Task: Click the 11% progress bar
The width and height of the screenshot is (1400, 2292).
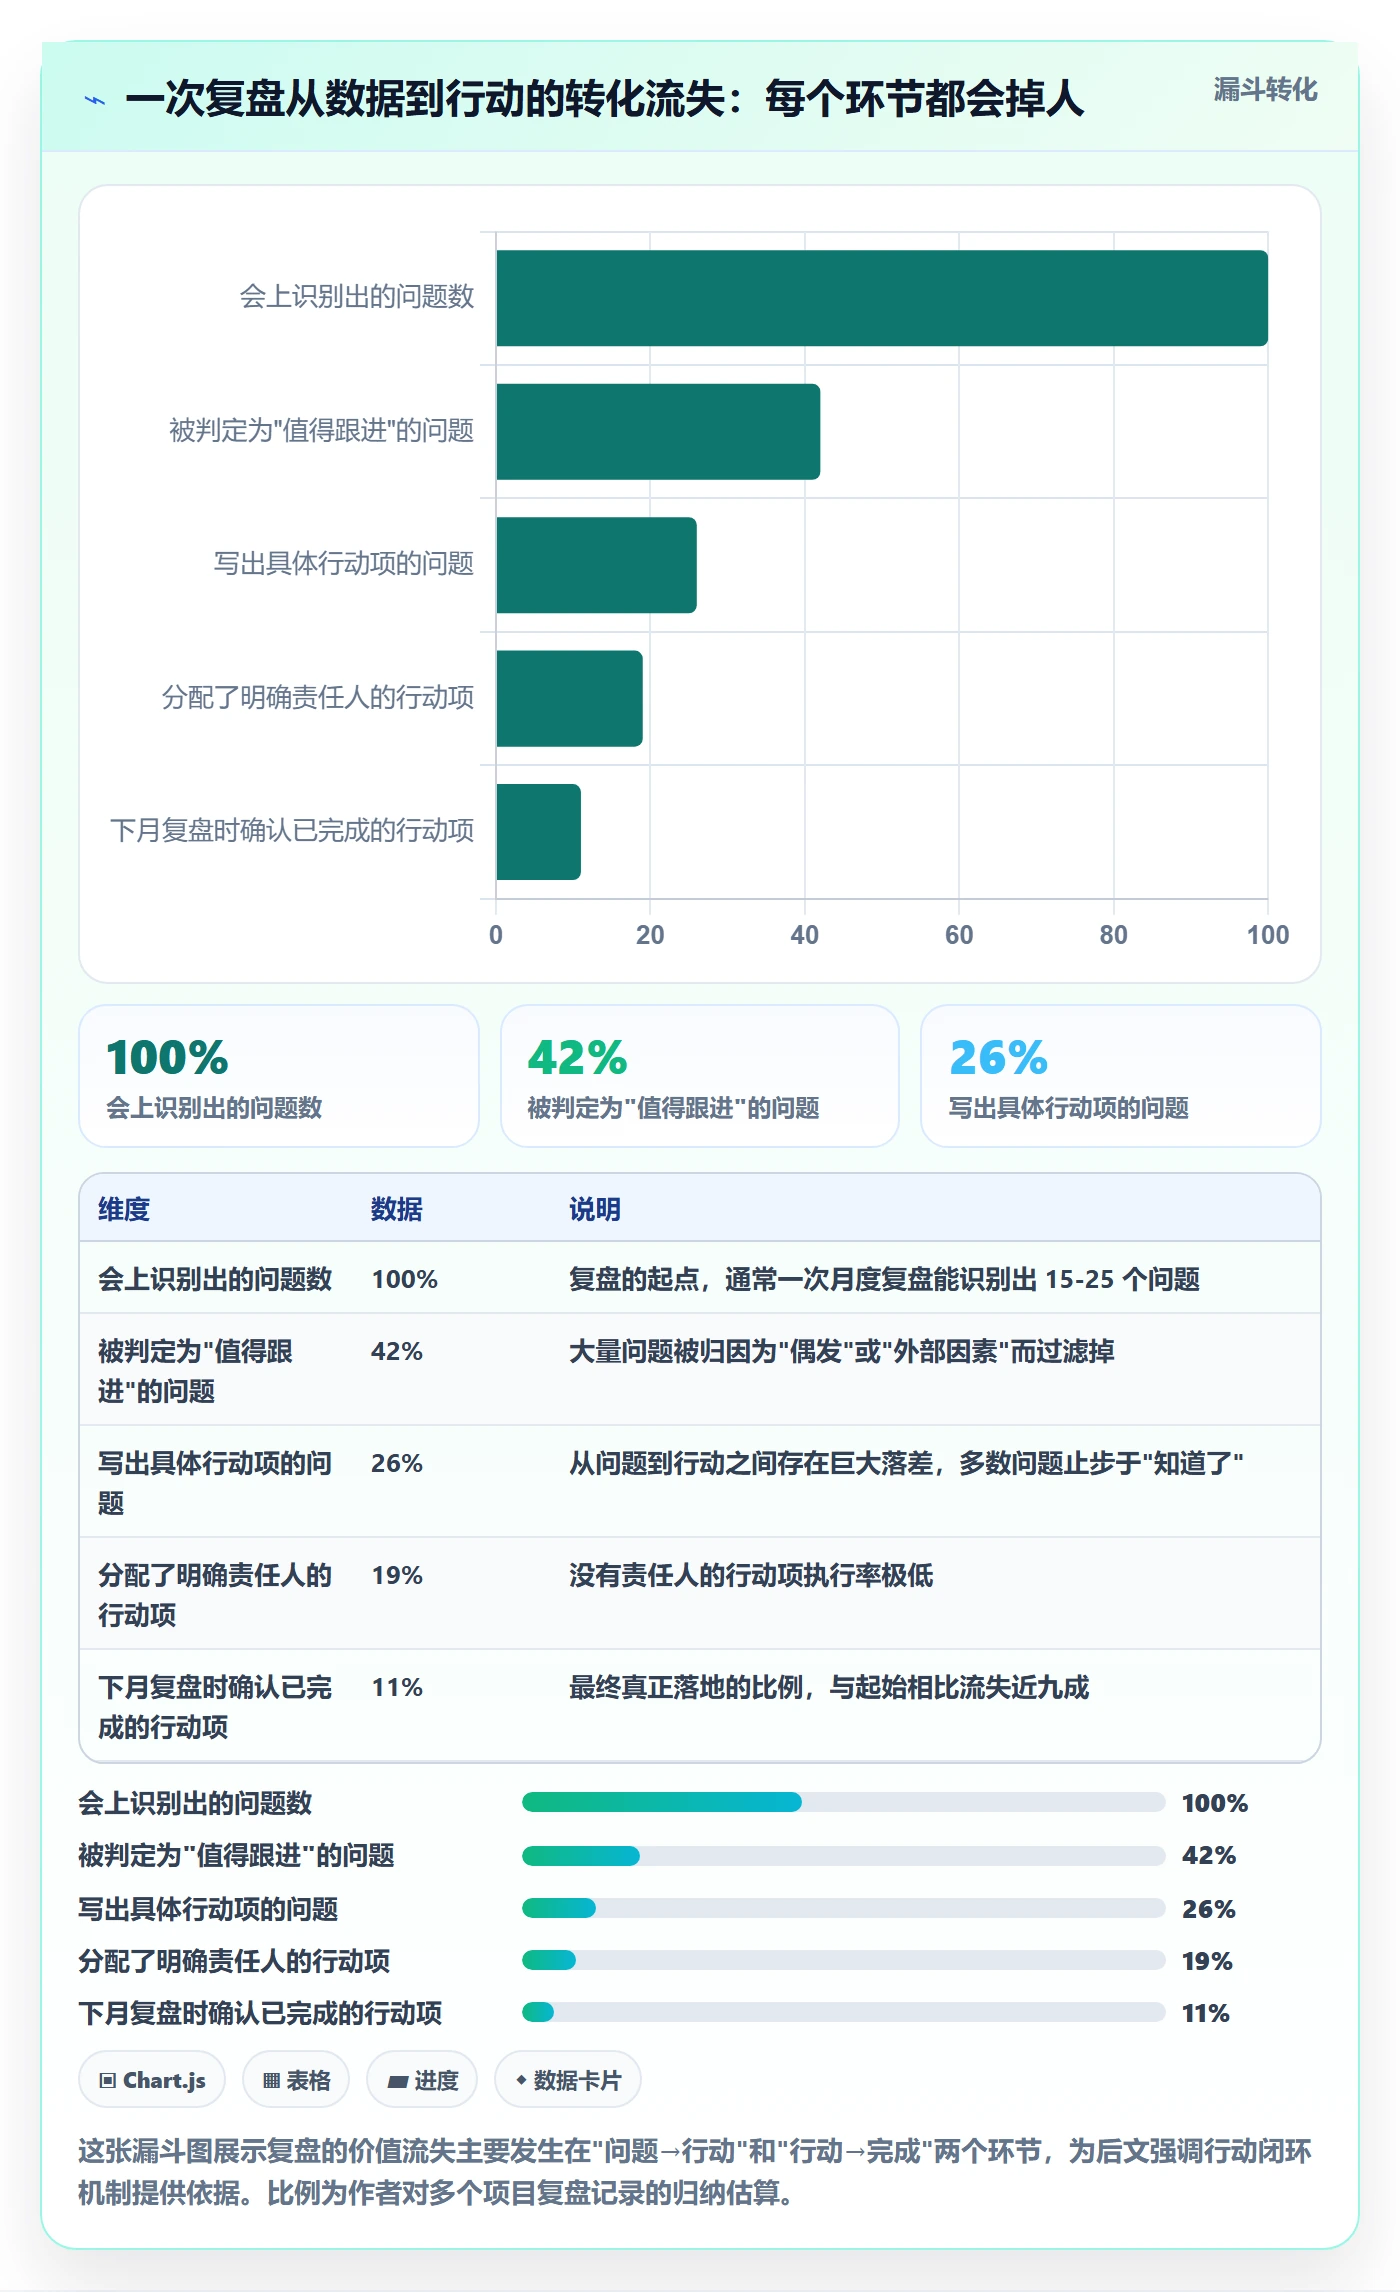Action: 843,2012
